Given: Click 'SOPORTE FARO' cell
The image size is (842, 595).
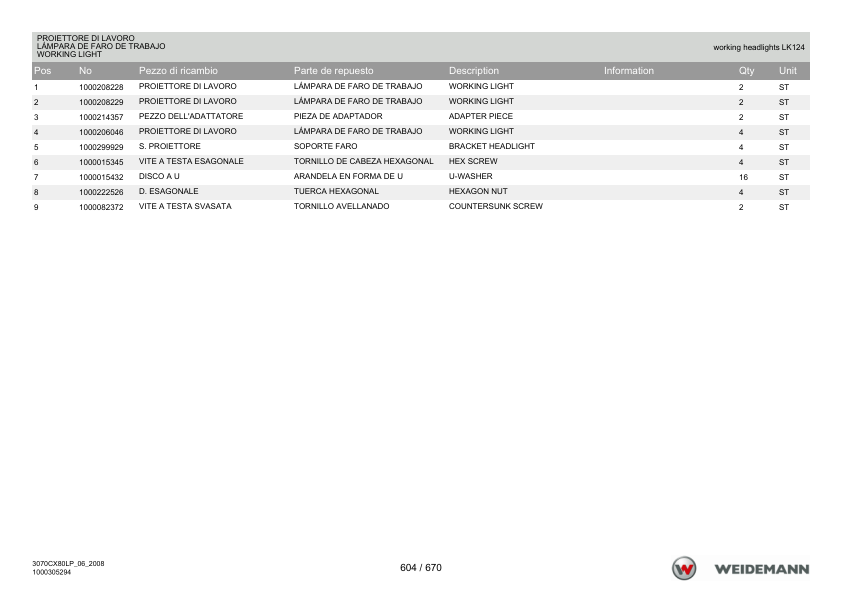Looking at the screenshot, I should pyautogui.click(x=325, y=146).
